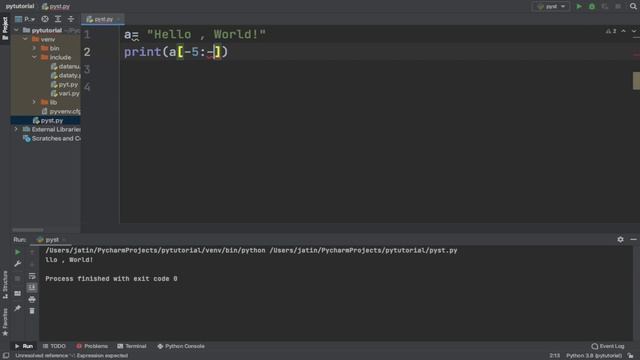This screenshot has height=360, width=640.
Task: Open Run panel settings gear
Action: [620, 240]
